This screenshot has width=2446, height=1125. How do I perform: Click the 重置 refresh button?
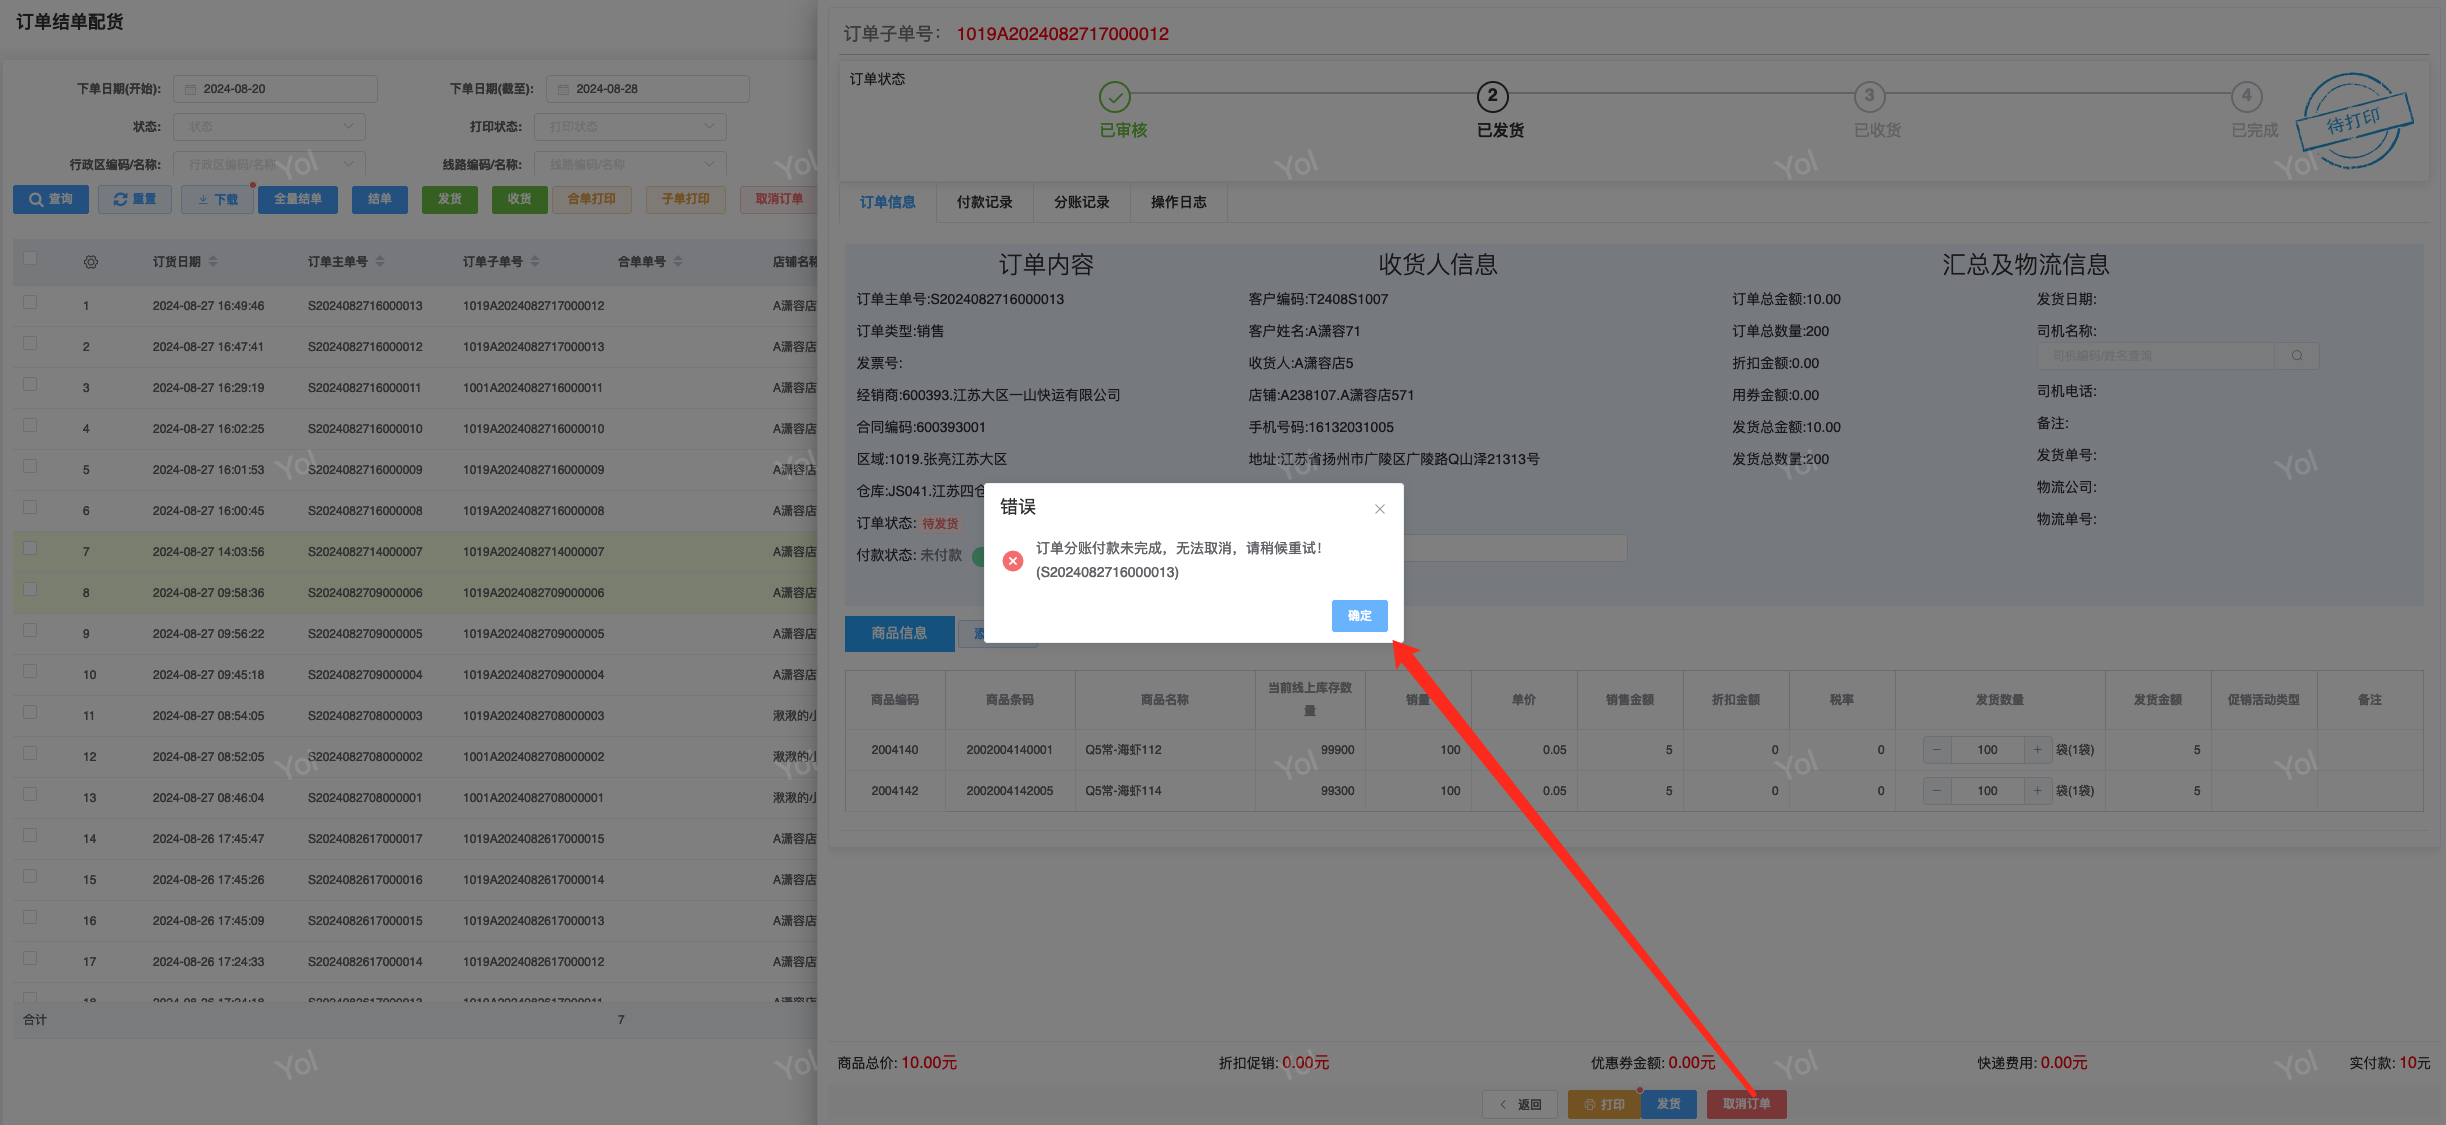135,199
